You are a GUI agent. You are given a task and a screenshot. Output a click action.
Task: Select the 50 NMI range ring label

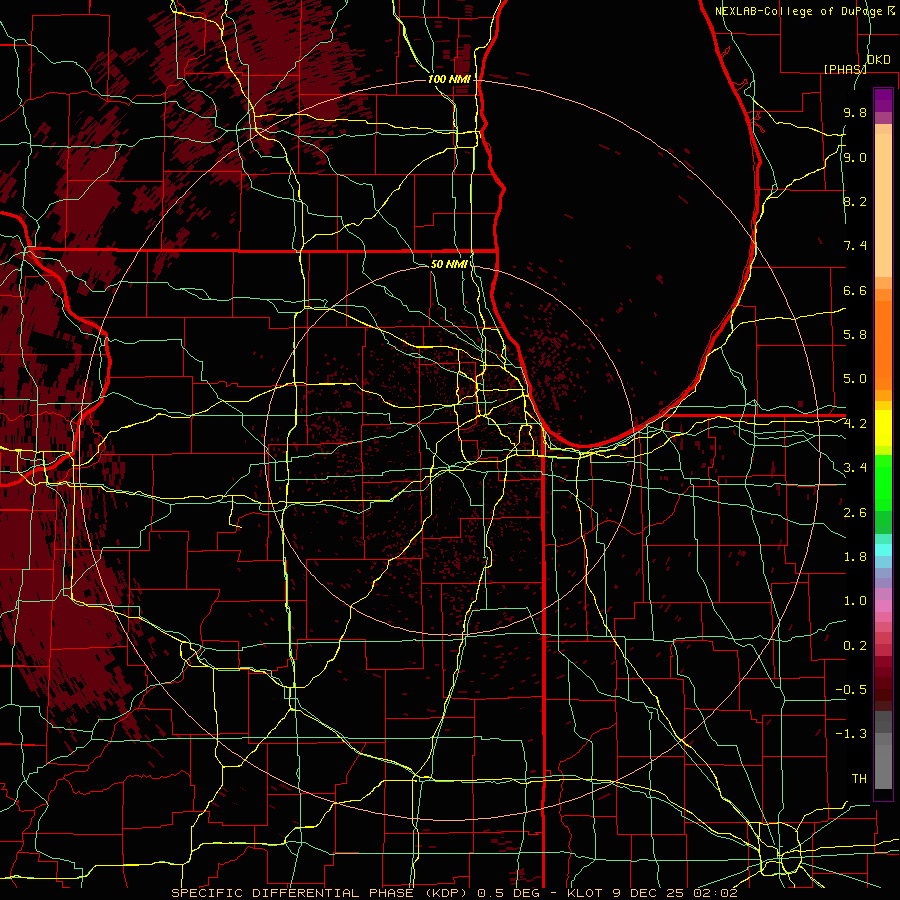click(x=449, y=264)
